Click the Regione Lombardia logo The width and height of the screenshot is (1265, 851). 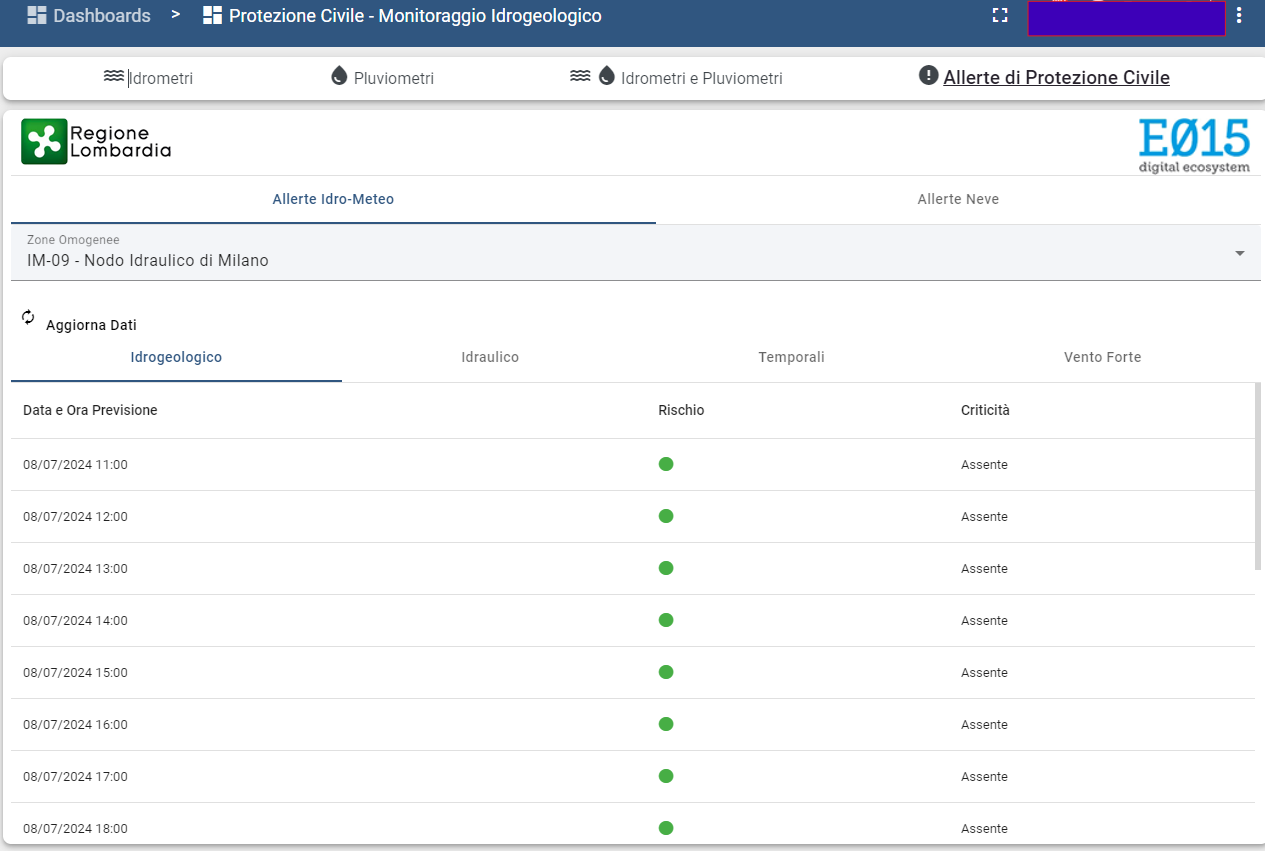pos(96,141)
